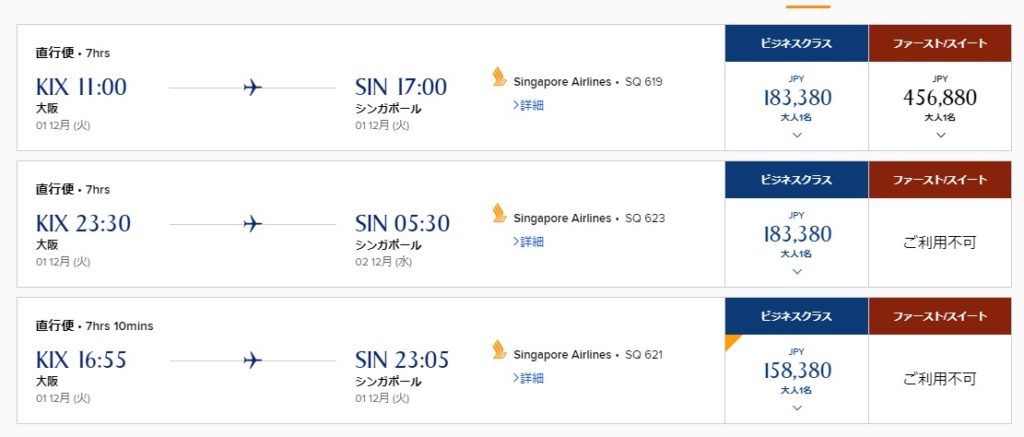Expand the business class fare for SQ 623
Screen dimensions: 1024x437
coord(797,272)
